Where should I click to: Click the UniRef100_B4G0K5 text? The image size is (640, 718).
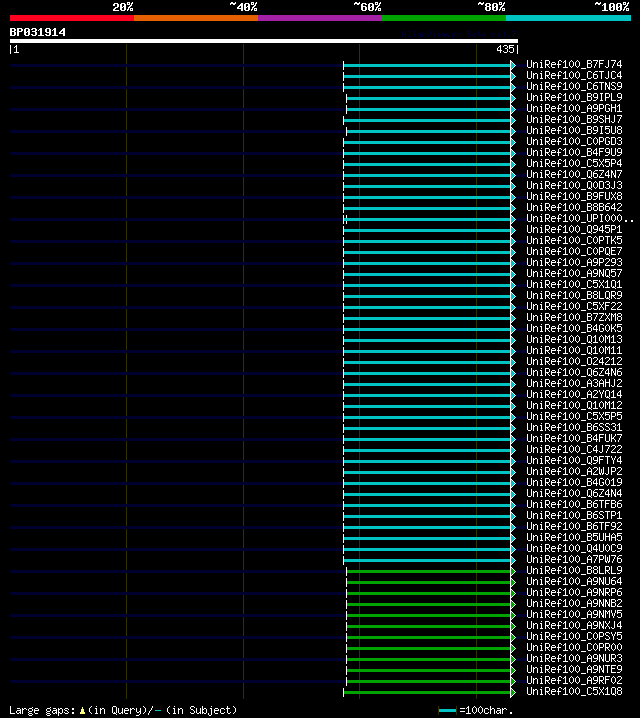pos(574,328)
